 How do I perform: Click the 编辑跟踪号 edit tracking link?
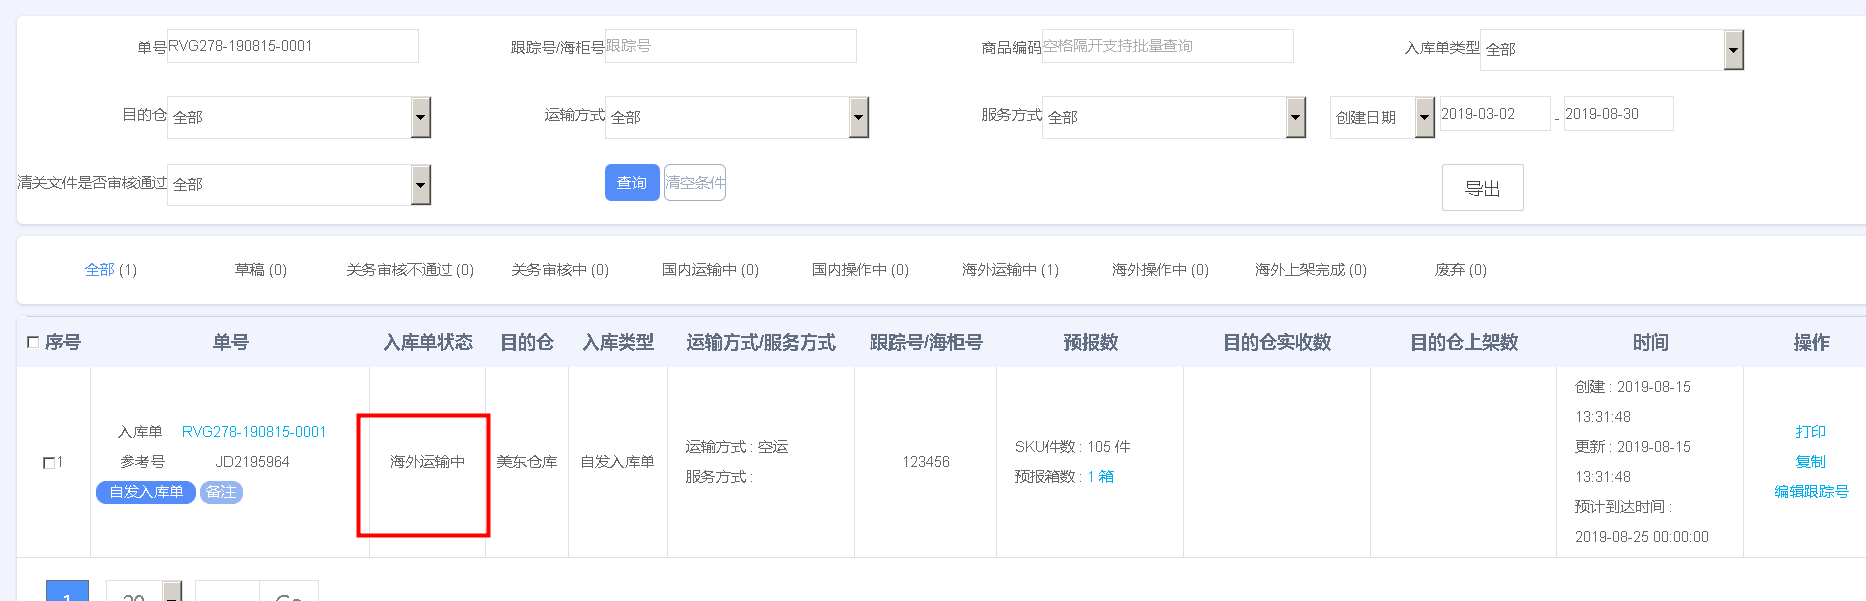tap(1811, 492)
